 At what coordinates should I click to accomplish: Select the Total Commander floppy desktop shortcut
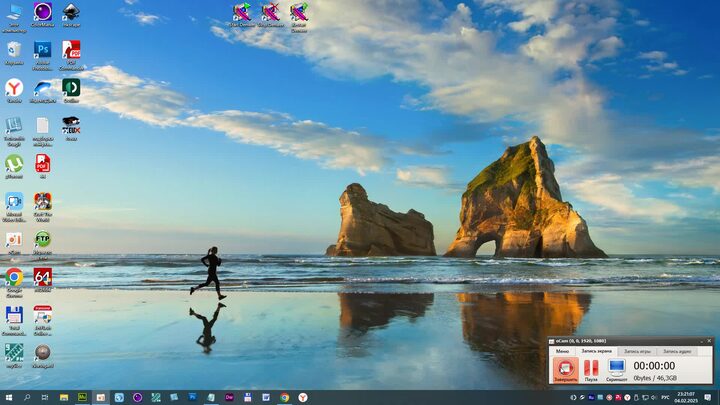click(14, 321)
